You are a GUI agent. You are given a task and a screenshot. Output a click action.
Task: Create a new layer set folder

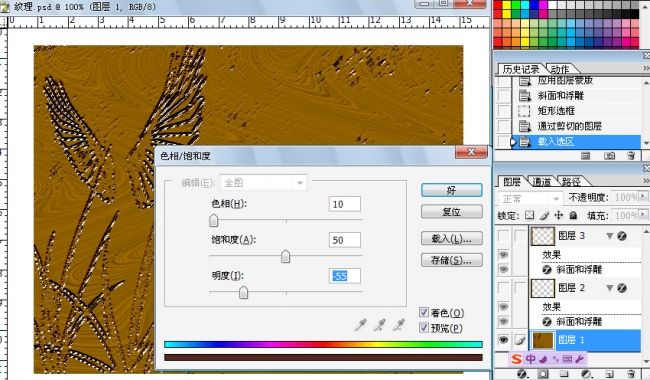564,374
